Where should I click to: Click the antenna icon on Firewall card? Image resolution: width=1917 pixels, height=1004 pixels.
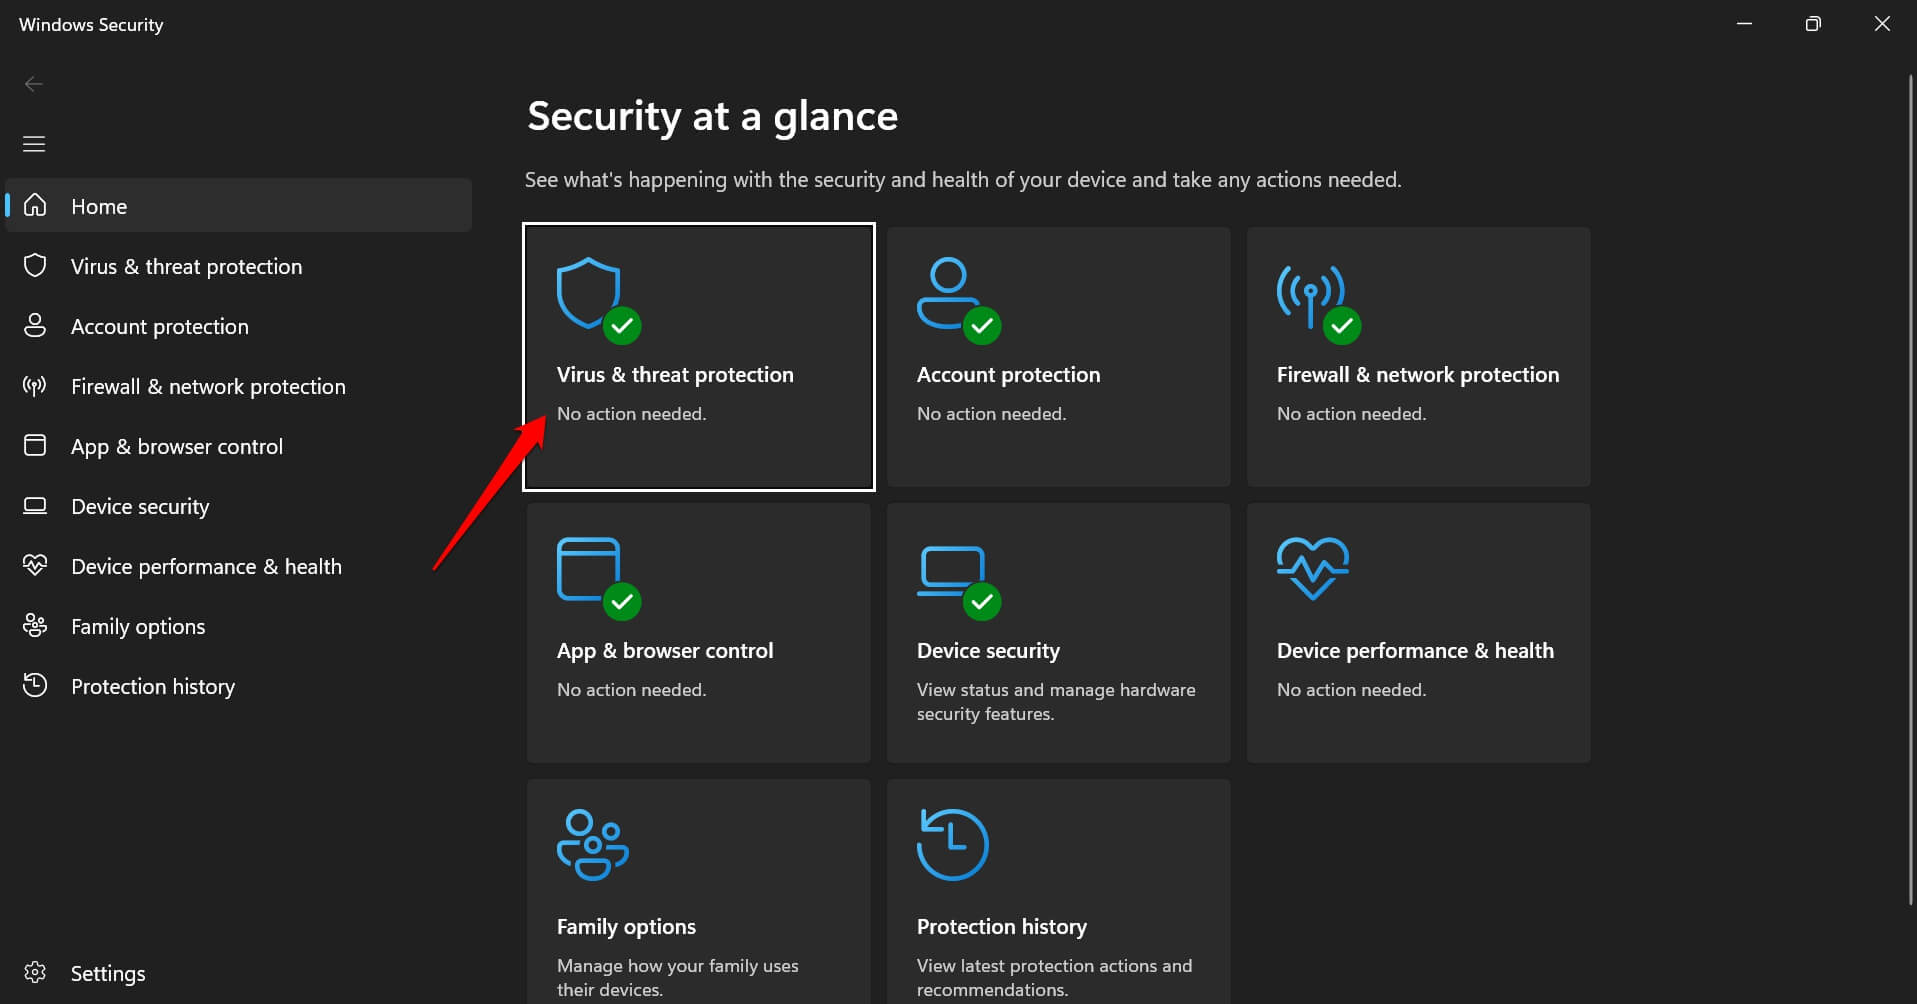tap(1310, 295)
